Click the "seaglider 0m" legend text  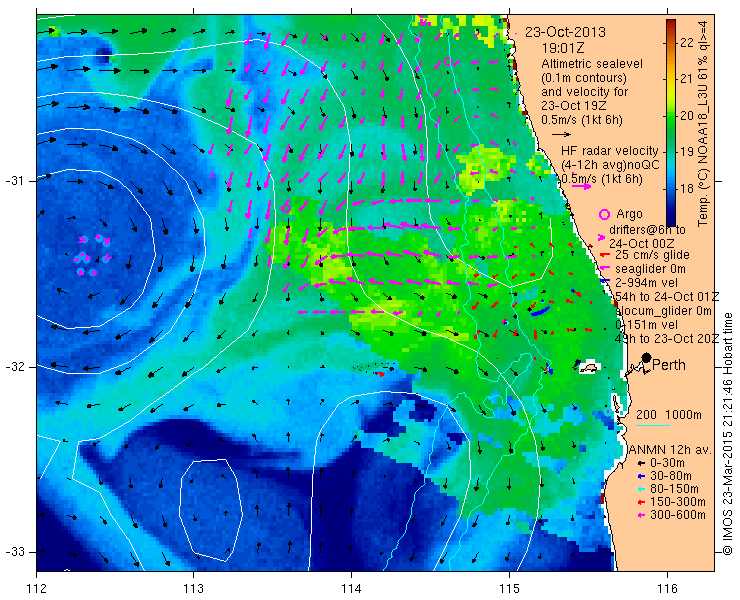[x=650, y=269]
